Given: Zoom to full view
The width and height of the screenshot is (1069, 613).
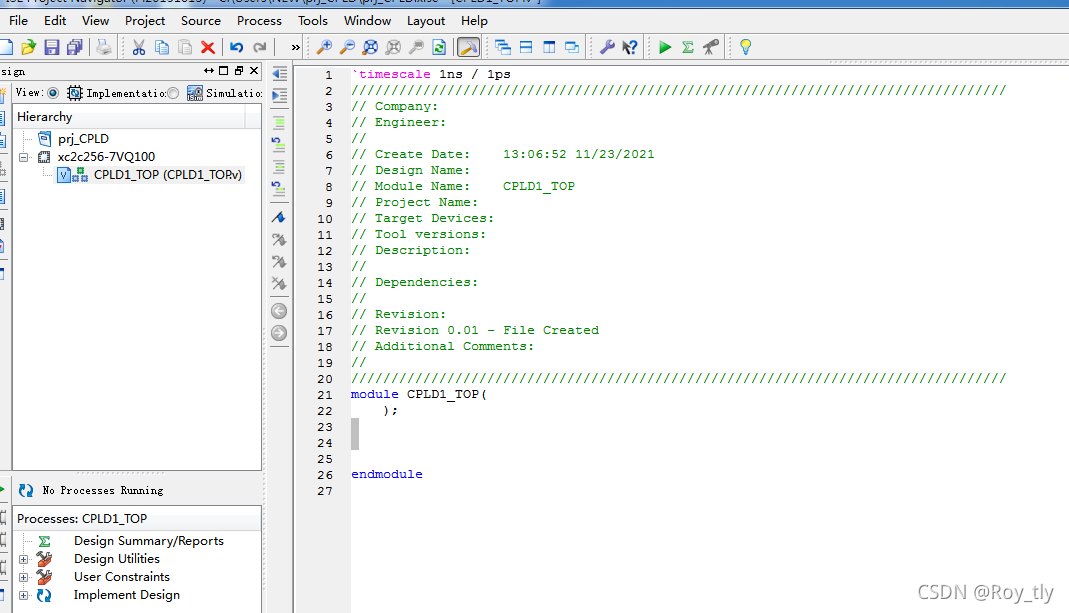Looking at the screenshot, I should pyautogui.click(x=370, y=47).
